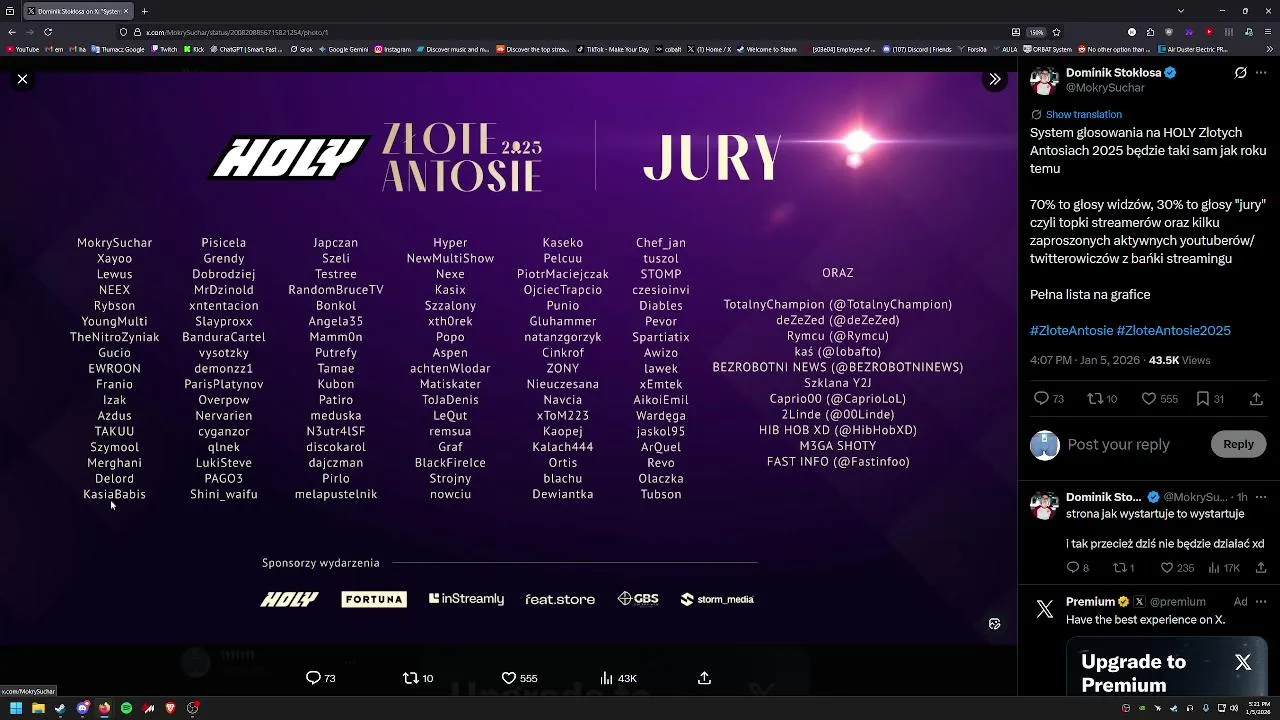Click the @MokrySuchar handle under post author
This screenshot has height=720, width=1280.
tap(1105, 88)
